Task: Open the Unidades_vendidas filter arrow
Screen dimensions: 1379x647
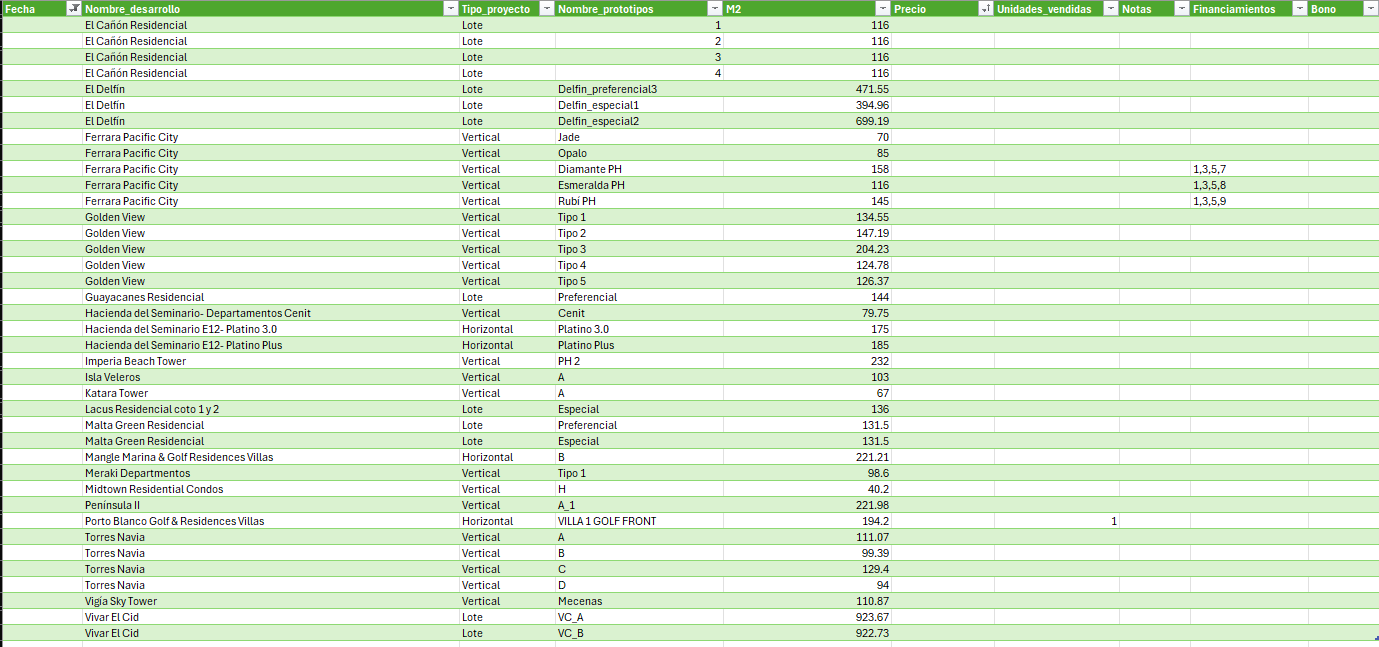Action: [x=1111, y=9]
